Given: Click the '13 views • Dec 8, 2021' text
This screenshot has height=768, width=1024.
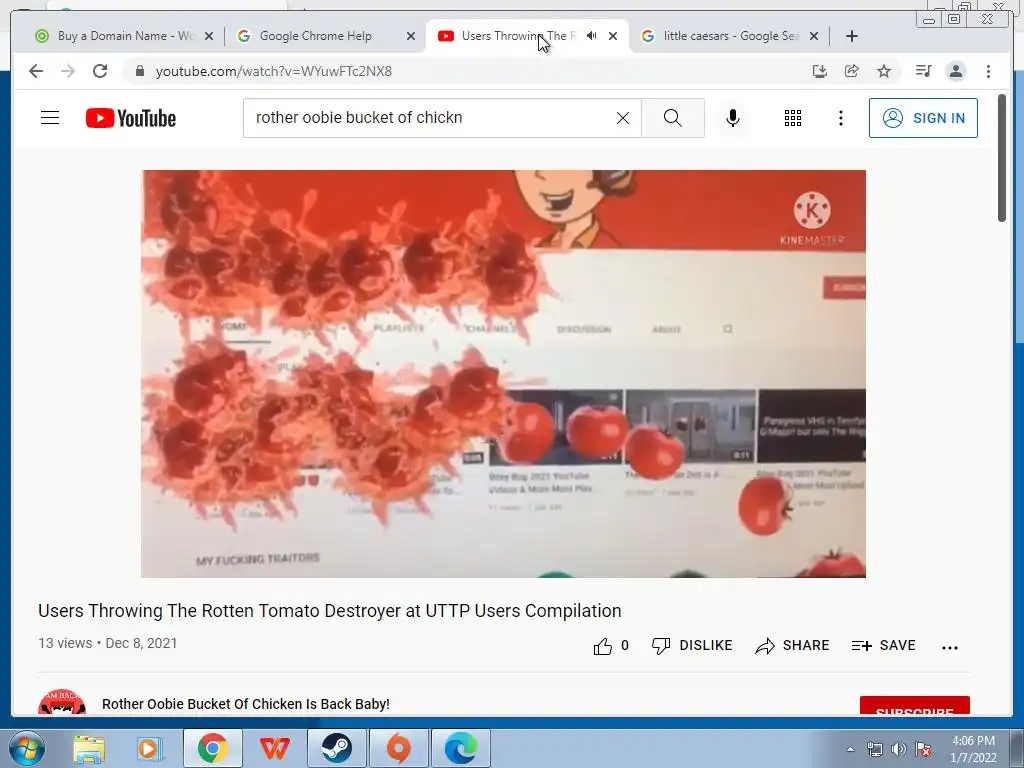Looking at the screenshot, I should point(108,643).
